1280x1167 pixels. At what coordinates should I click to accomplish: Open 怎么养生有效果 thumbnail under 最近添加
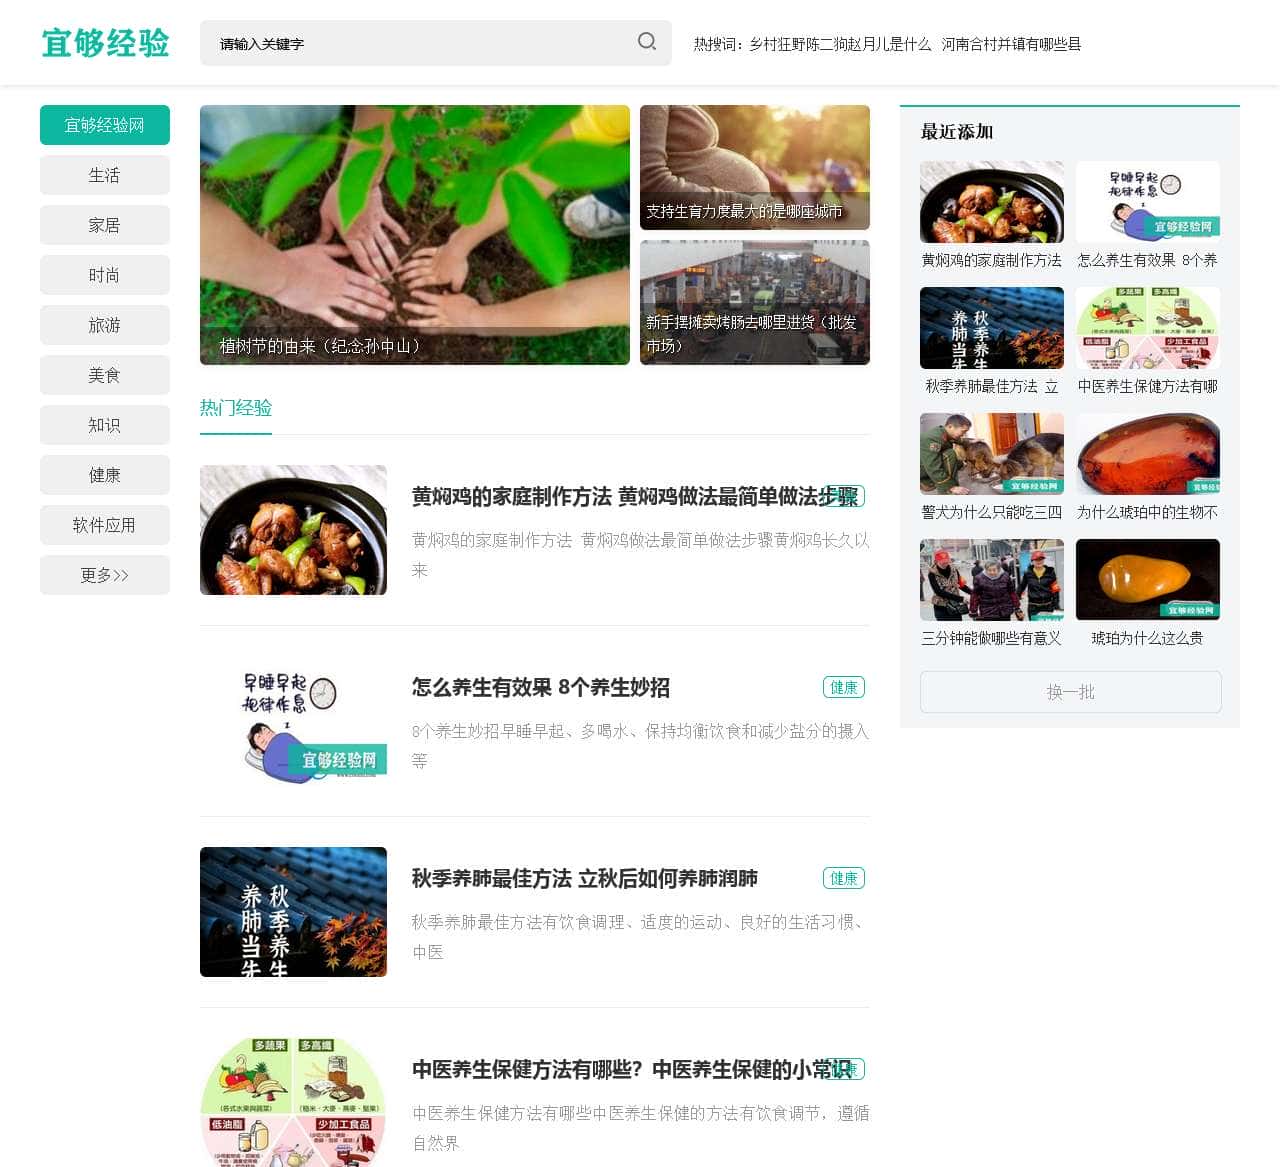[1148, 202]
